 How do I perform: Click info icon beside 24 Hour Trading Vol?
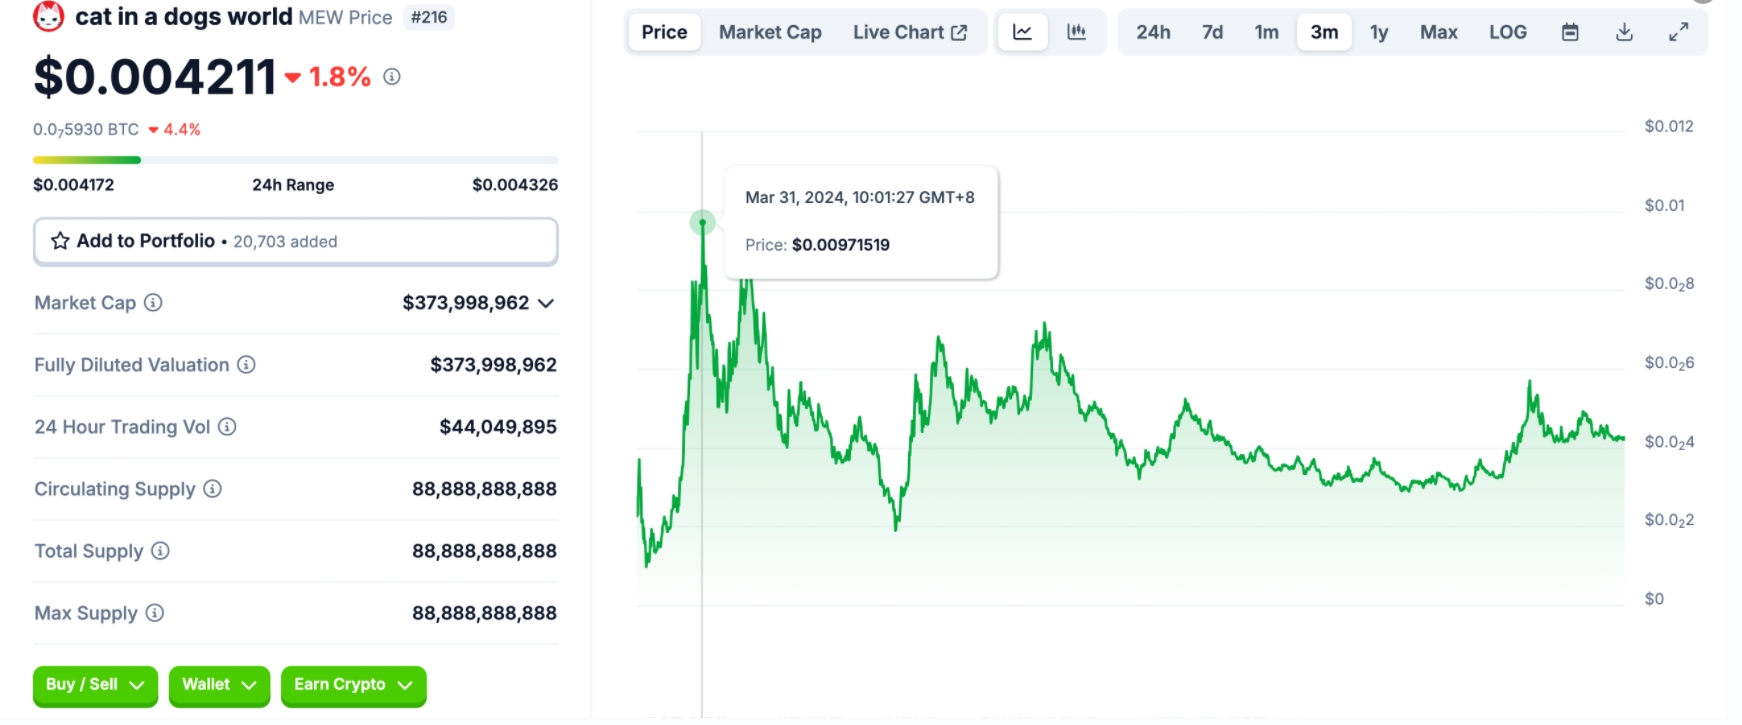click(227, 427)
